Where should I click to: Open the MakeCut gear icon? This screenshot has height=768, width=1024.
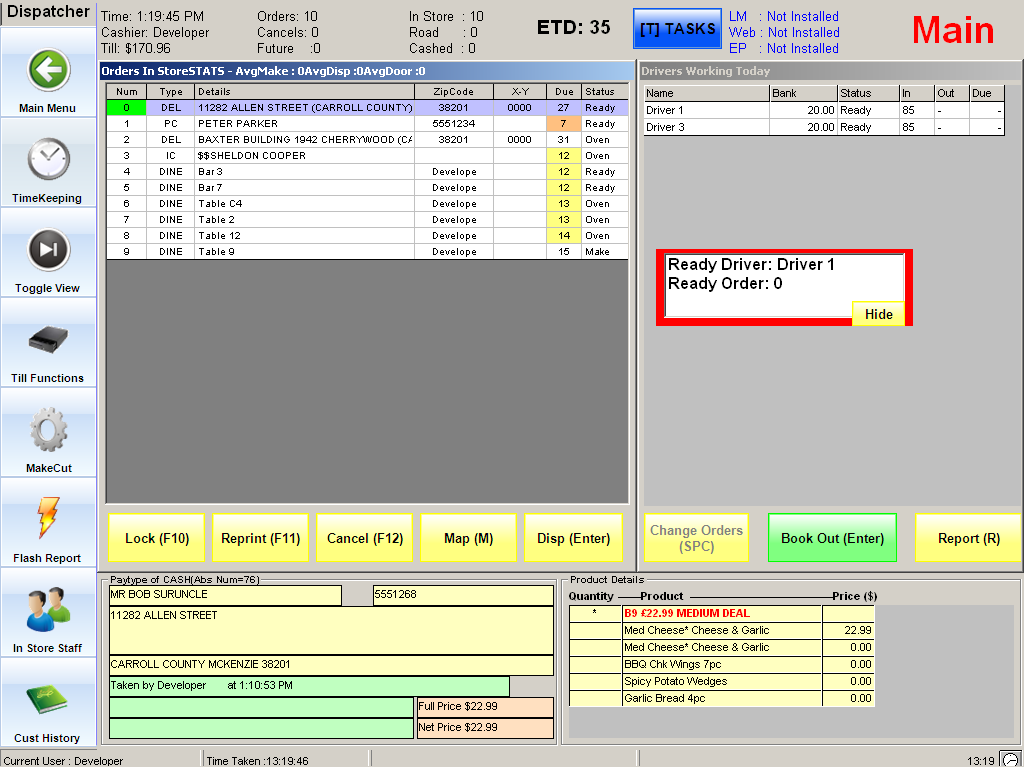[x=48, y=430]
